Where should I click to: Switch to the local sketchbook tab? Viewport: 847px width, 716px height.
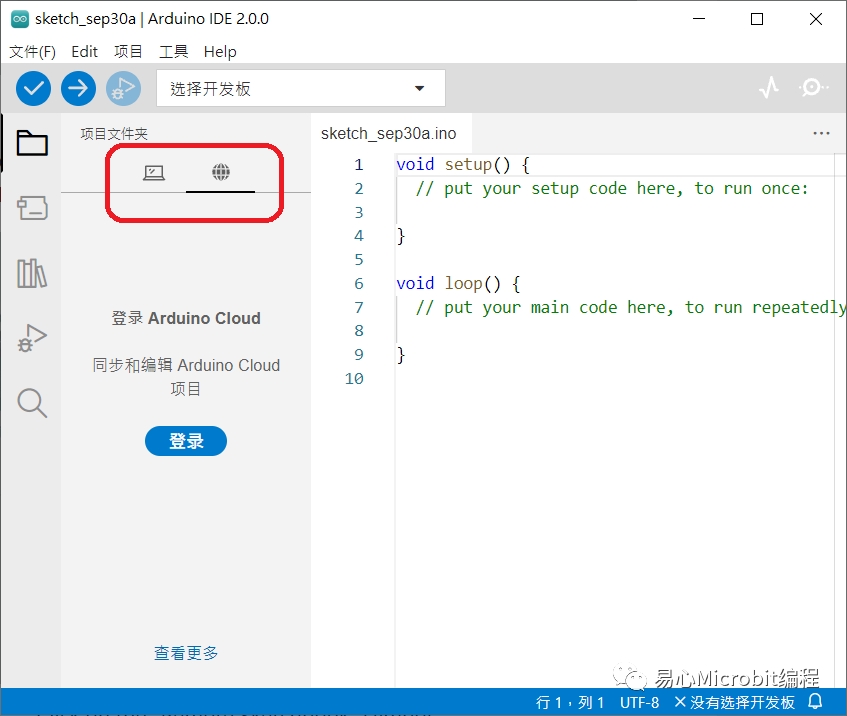(x=153, y=173)
